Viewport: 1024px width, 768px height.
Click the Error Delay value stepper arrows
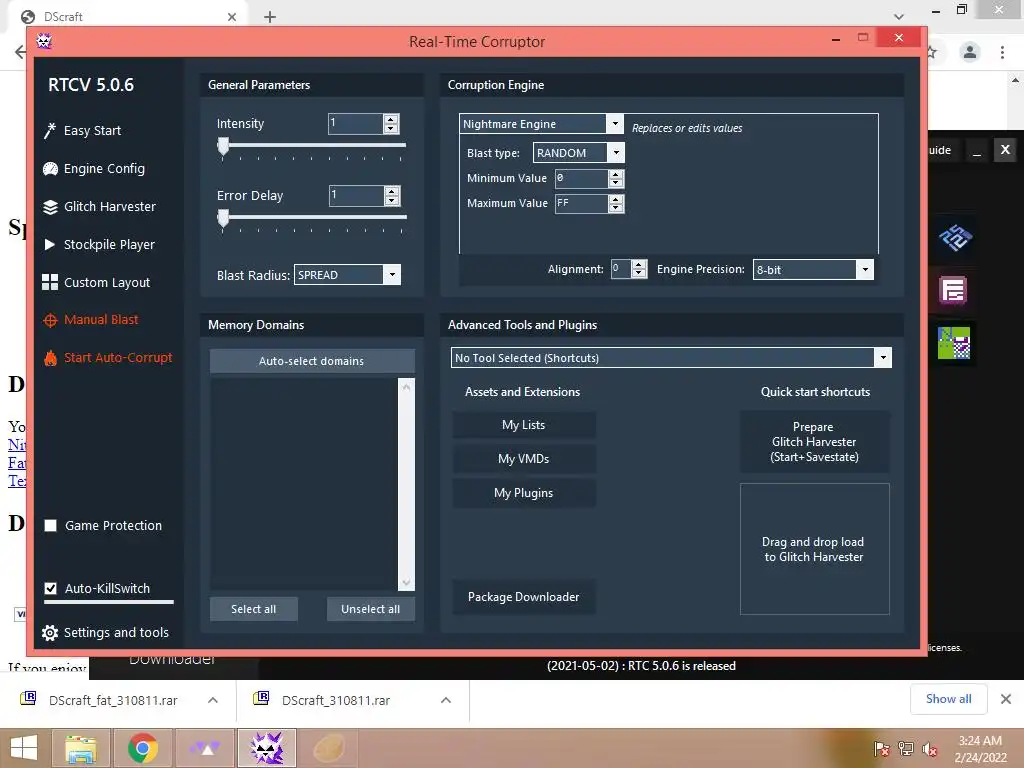click(392, 195)
